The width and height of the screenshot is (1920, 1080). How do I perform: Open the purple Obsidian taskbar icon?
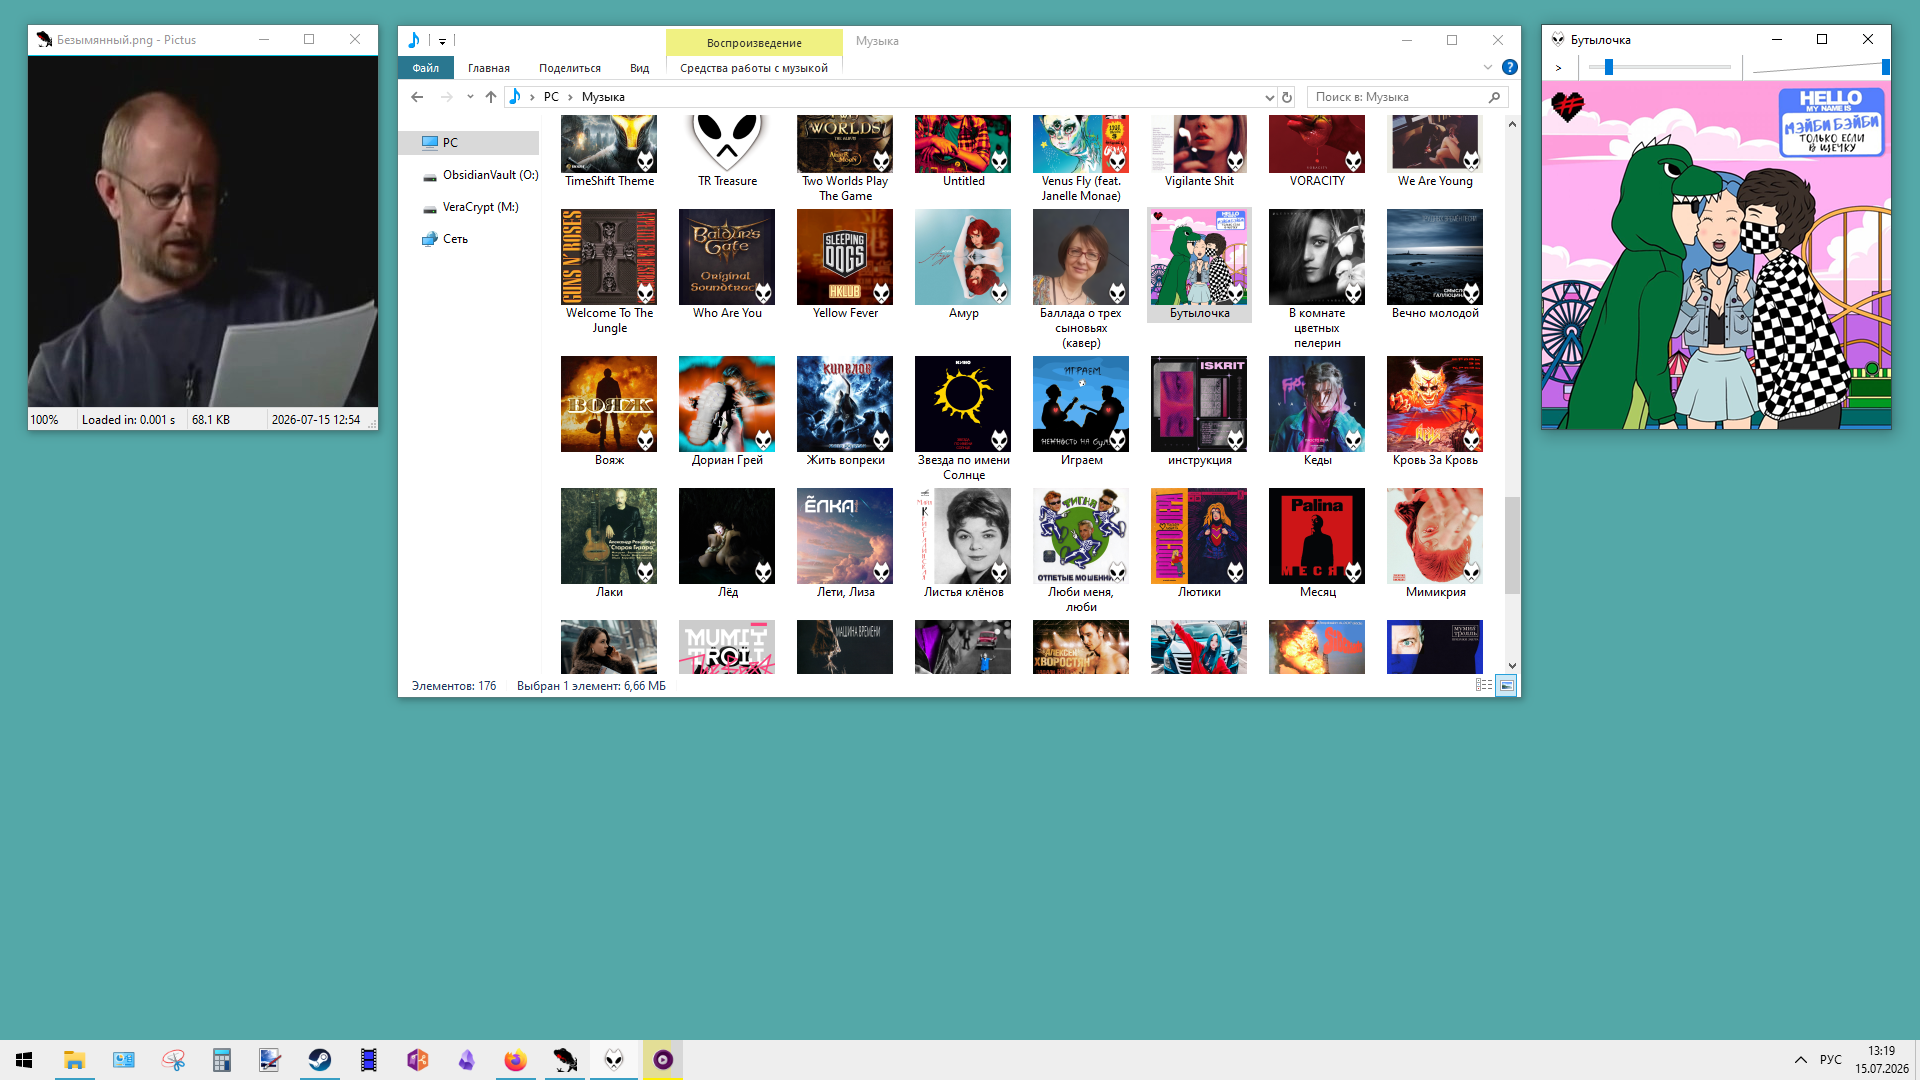[x=467, y=1060]
